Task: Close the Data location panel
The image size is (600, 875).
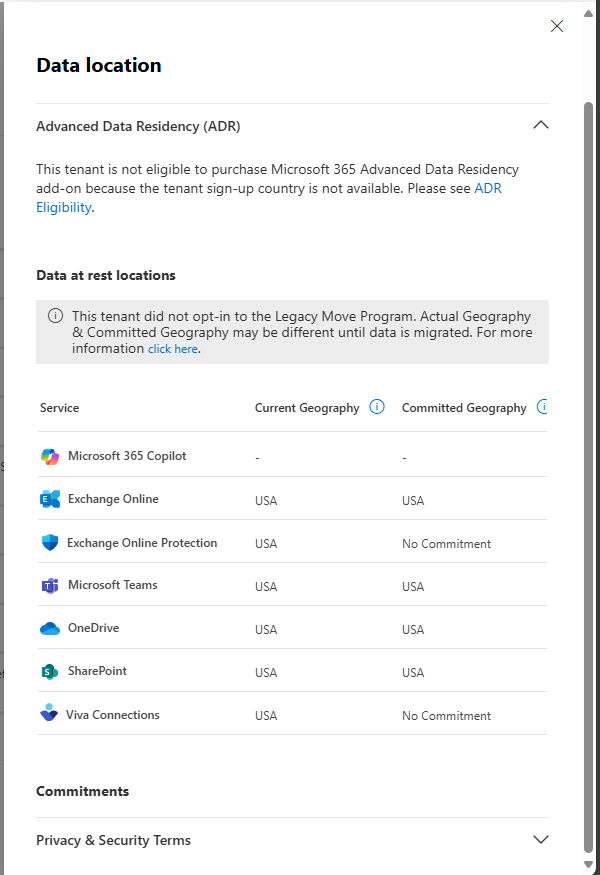Action: click(x=557, y=26)
